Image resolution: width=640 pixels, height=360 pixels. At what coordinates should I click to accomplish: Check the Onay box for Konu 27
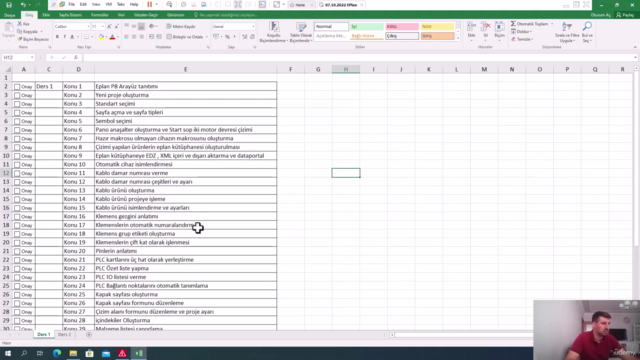tap(17, 312)
